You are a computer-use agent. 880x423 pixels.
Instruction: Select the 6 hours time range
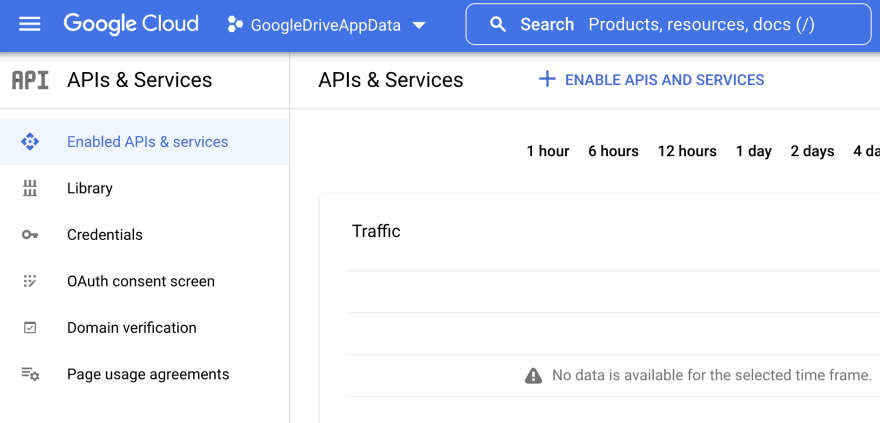(613, 151)
